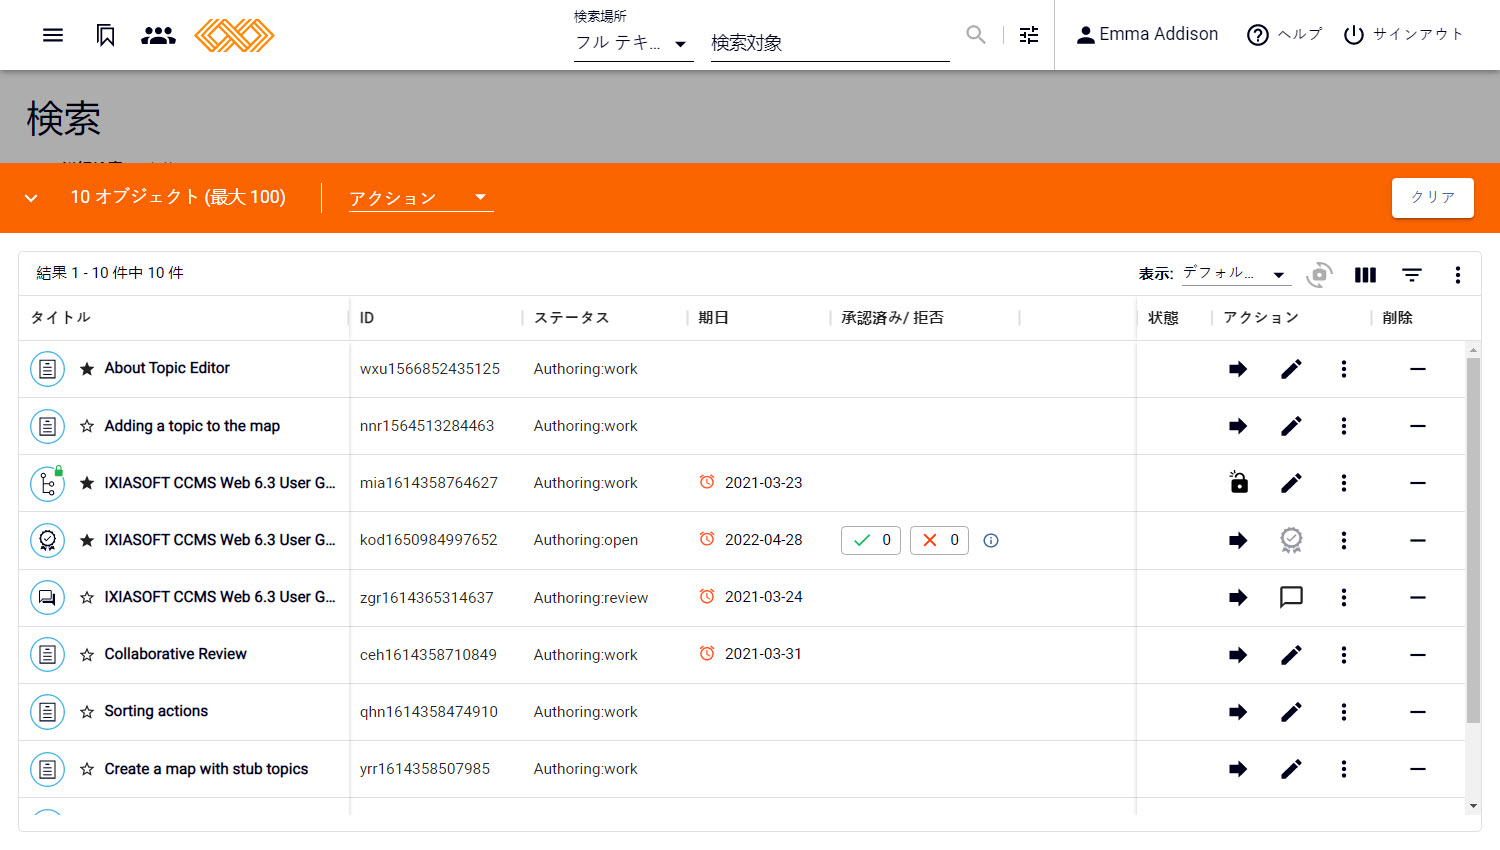
Task: Click the orange IXIASOFT logo
Action: [x=234, y=35]
